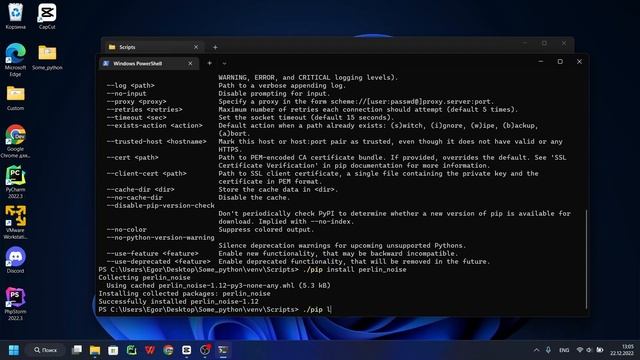Screen dimensions: 640x360
Task: Click the '--proxy <proxy>' option text
Action: 136,102
